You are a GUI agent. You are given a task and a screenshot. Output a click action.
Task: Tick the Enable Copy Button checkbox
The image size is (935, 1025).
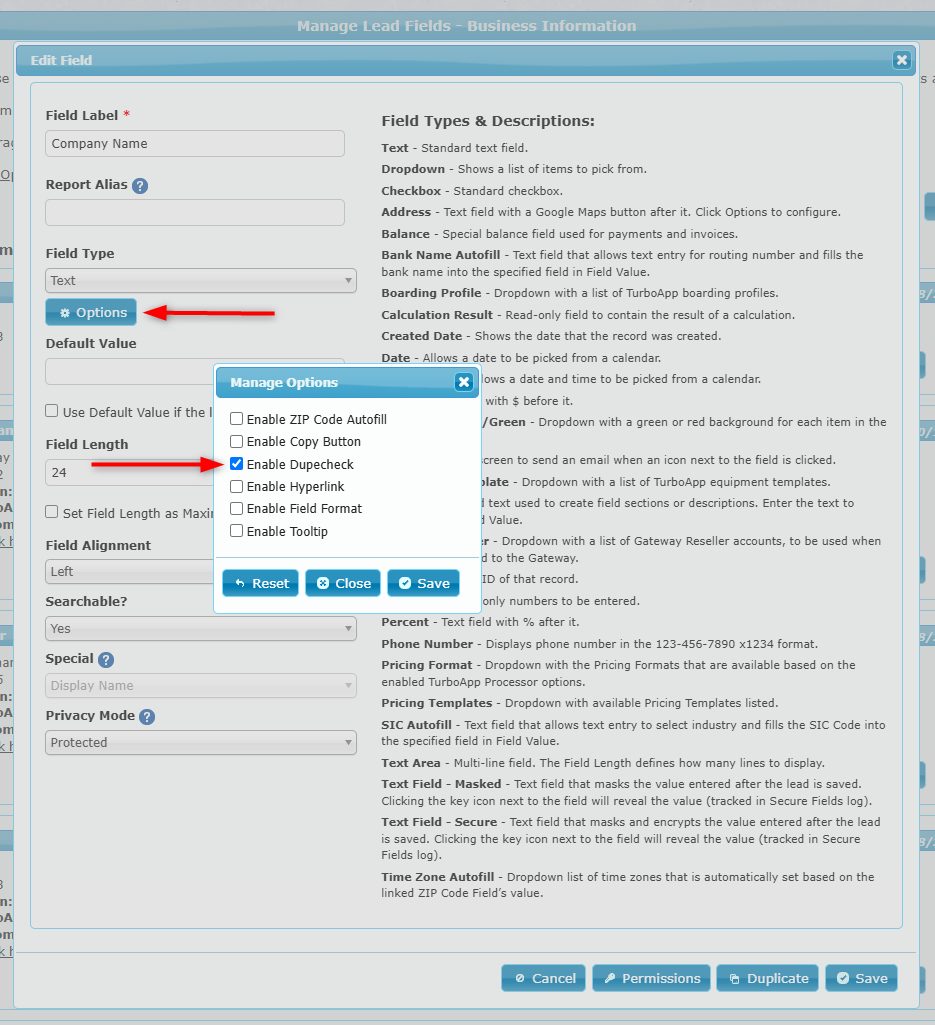click(237, 441)
